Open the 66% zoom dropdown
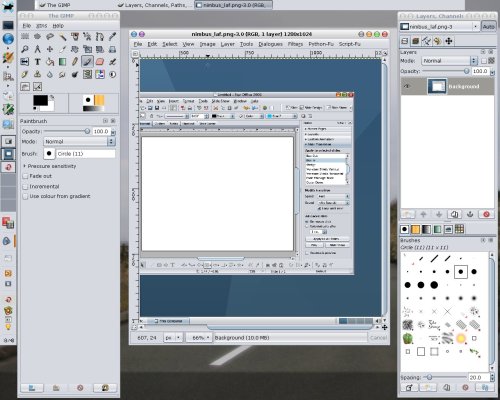The image size is (500, 400). pyautogui.click(x=199, y=338)
